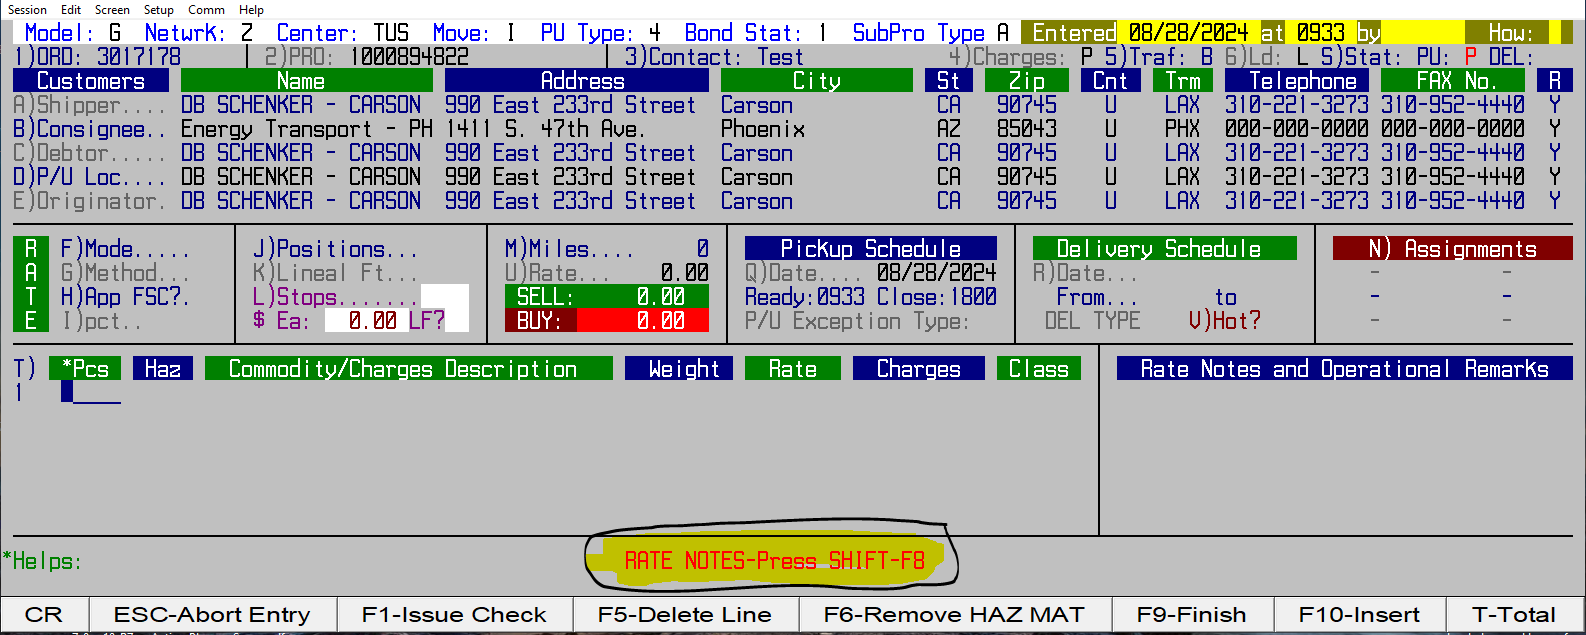Screen dimensions: 1586x635
Task: Open the Session menu
Action: click(x=27, y=10)
